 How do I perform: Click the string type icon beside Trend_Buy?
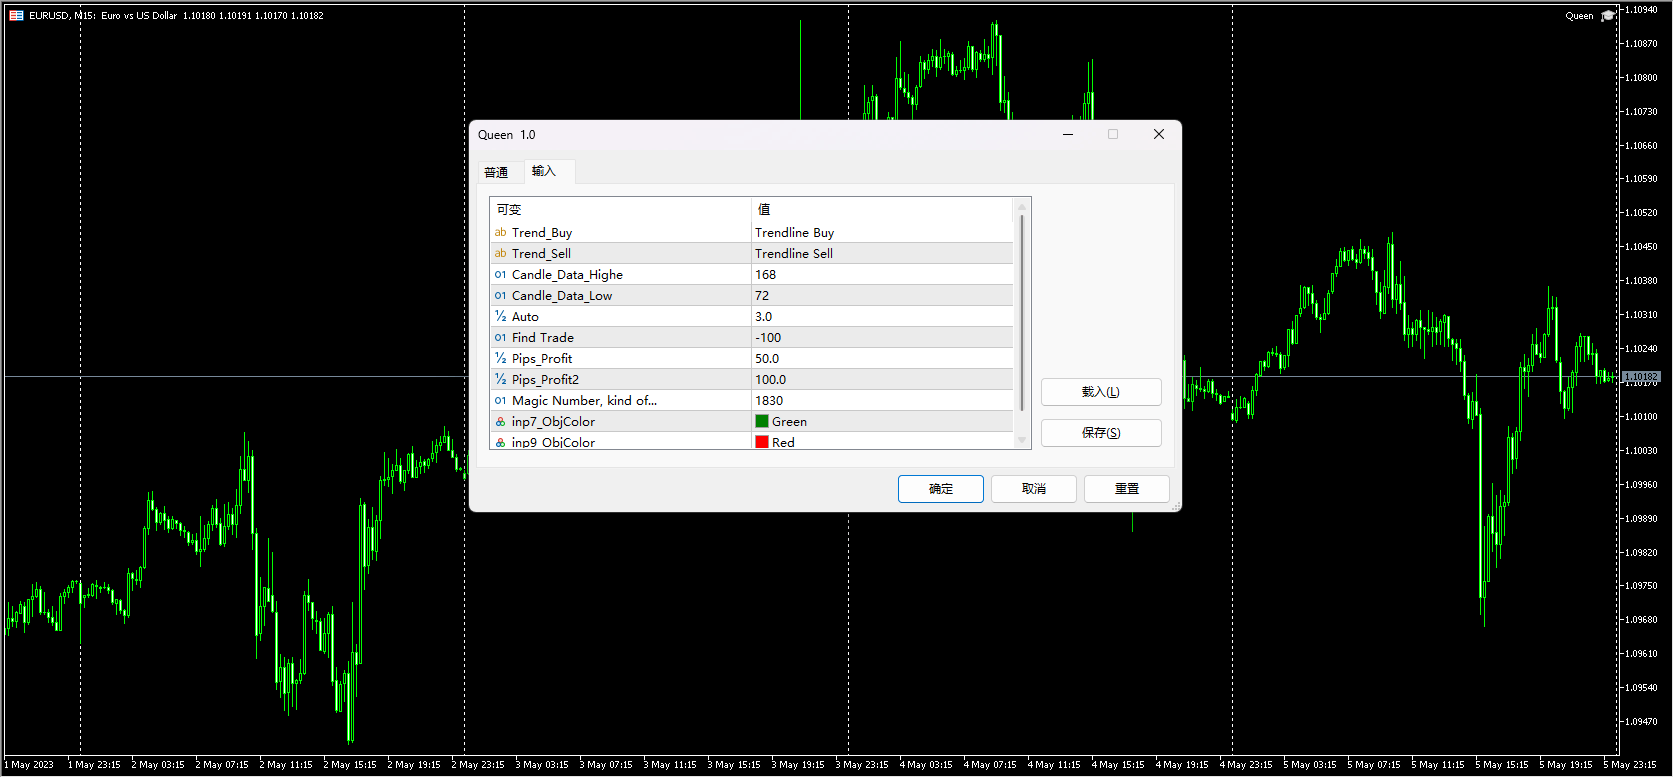[500, 233]
